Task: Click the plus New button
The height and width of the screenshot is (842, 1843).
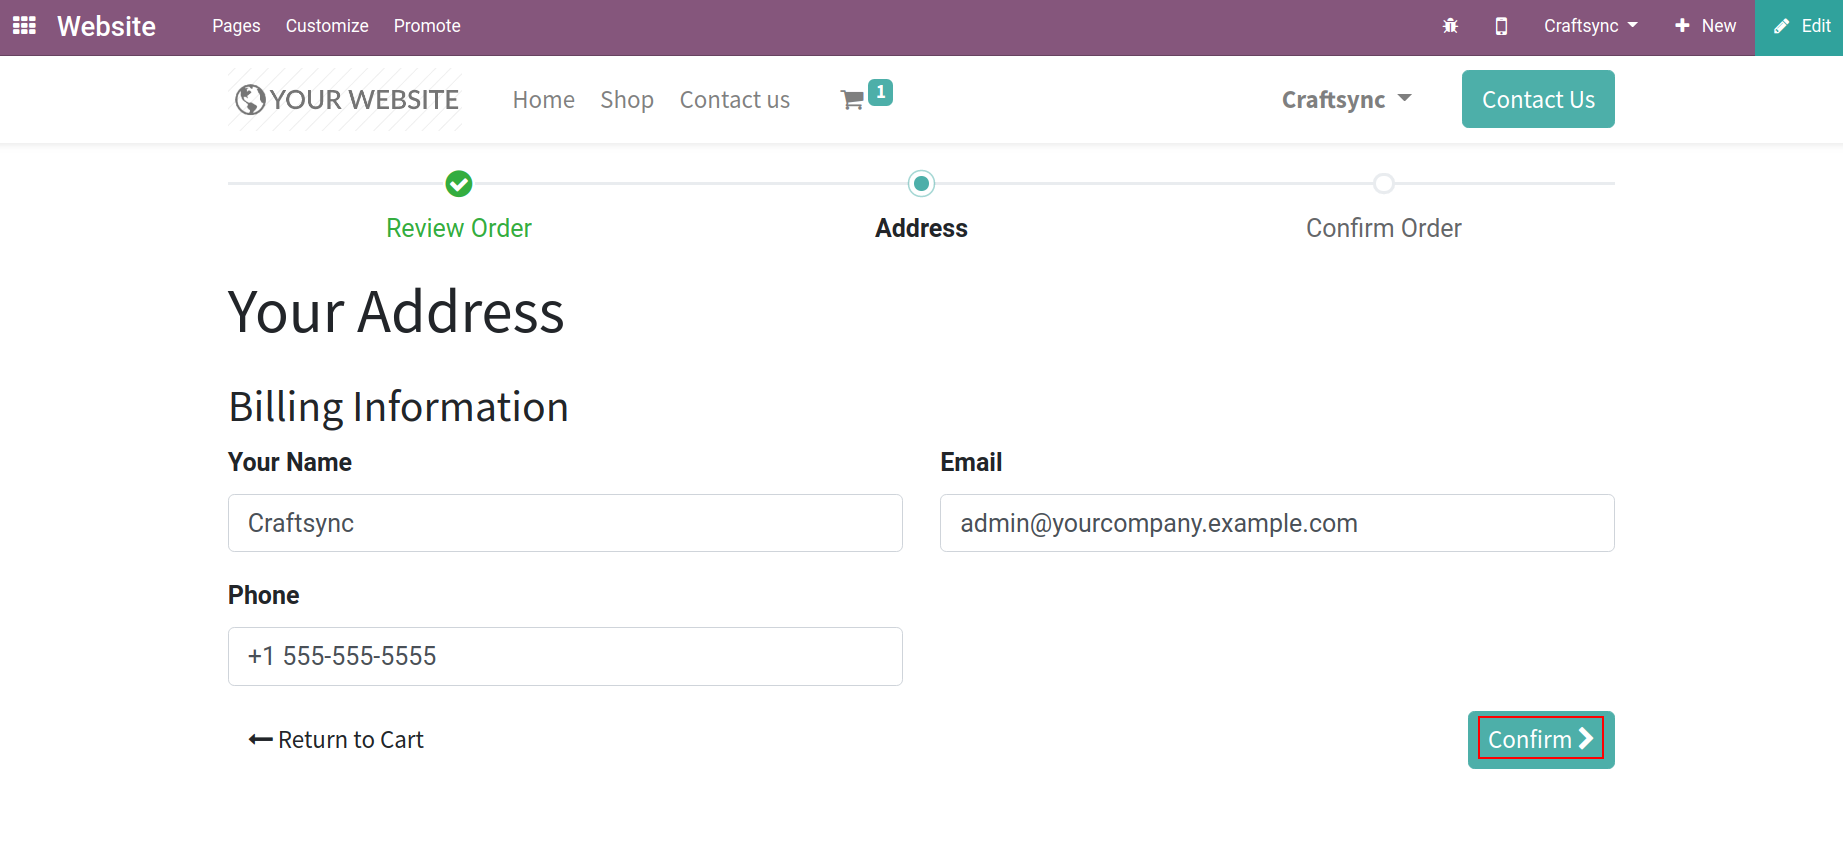Action: click(1706, 26)
